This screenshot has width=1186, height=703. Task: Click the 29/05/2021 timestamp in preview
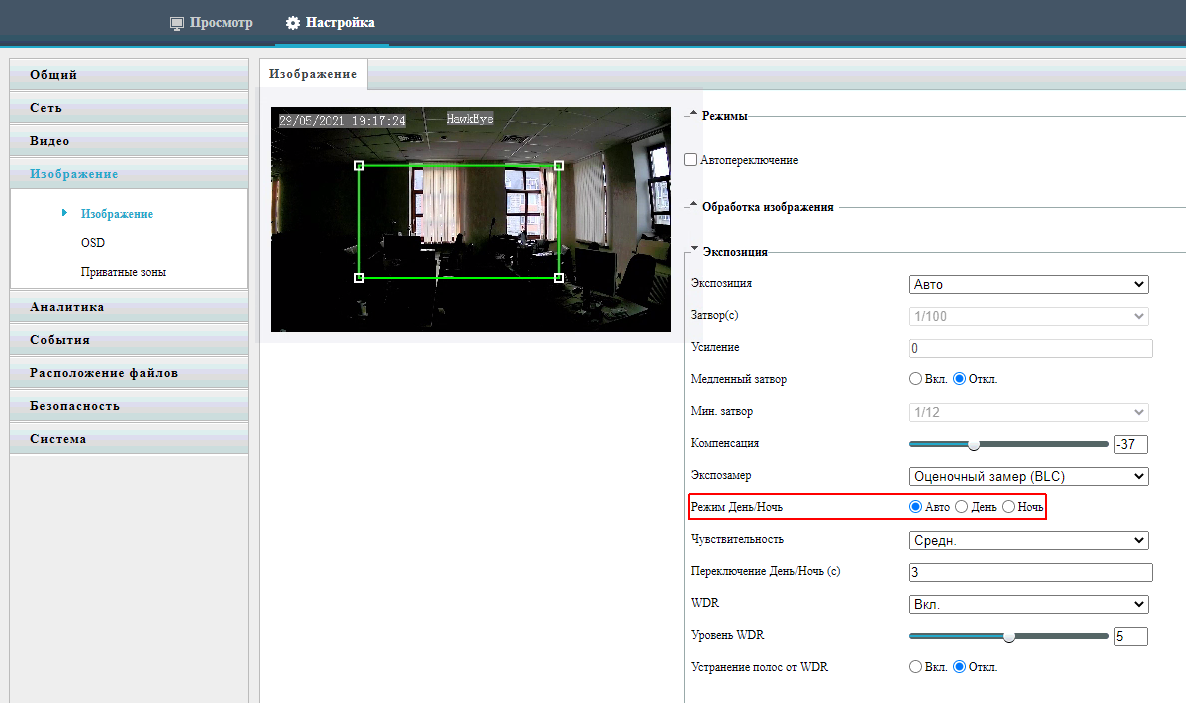tap(342, 120)
